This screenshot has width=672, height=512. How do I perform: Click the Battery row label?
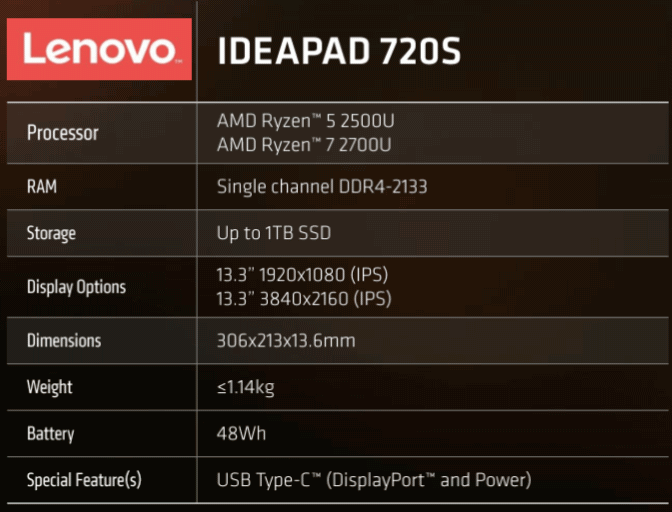(51, 434)
